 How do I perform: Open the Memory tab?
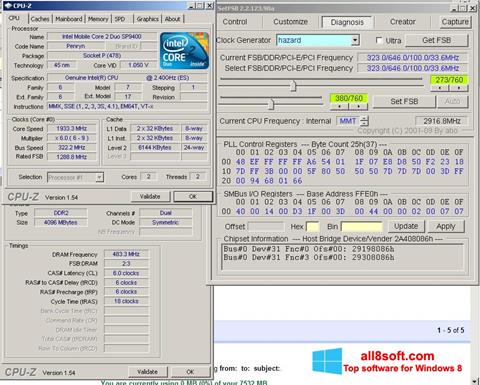(98, 19)
